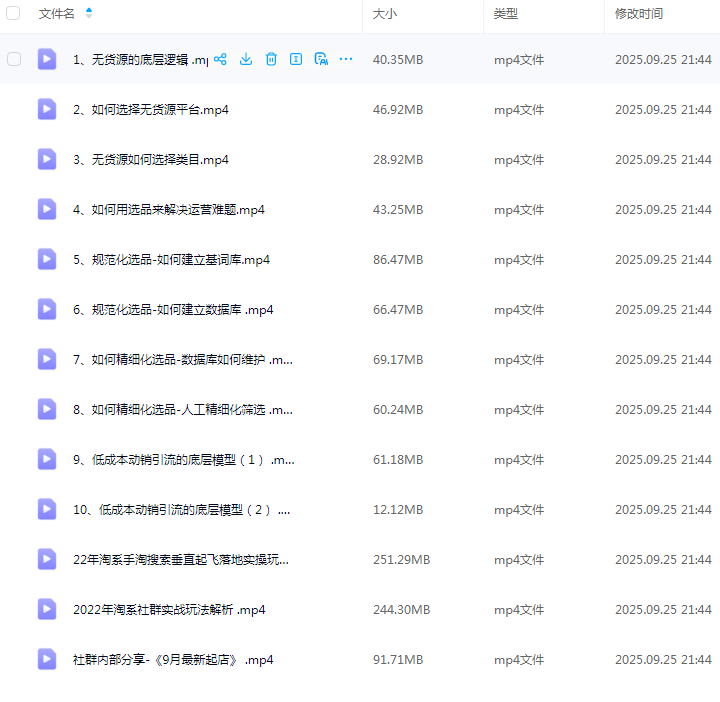Click the download icon on the first file

pos(246,59)
